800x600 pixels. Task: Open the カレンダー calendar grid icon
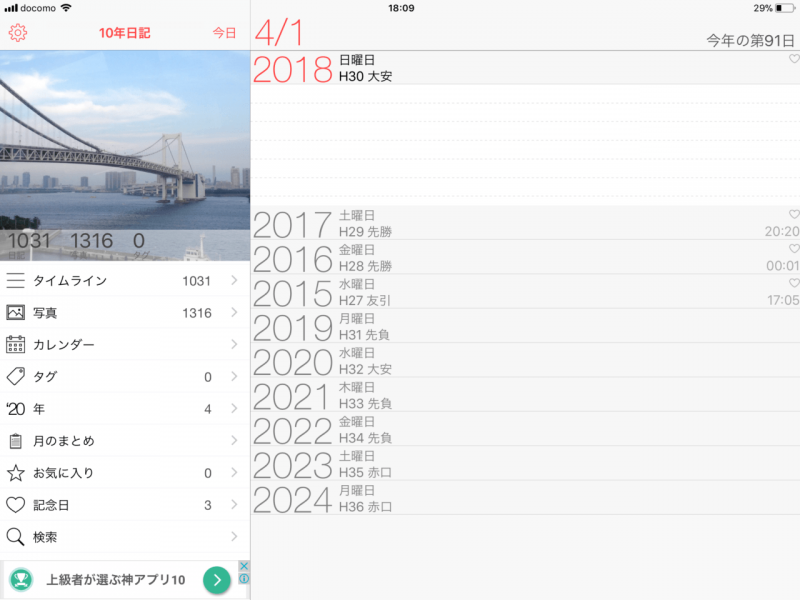coord(14,346)
